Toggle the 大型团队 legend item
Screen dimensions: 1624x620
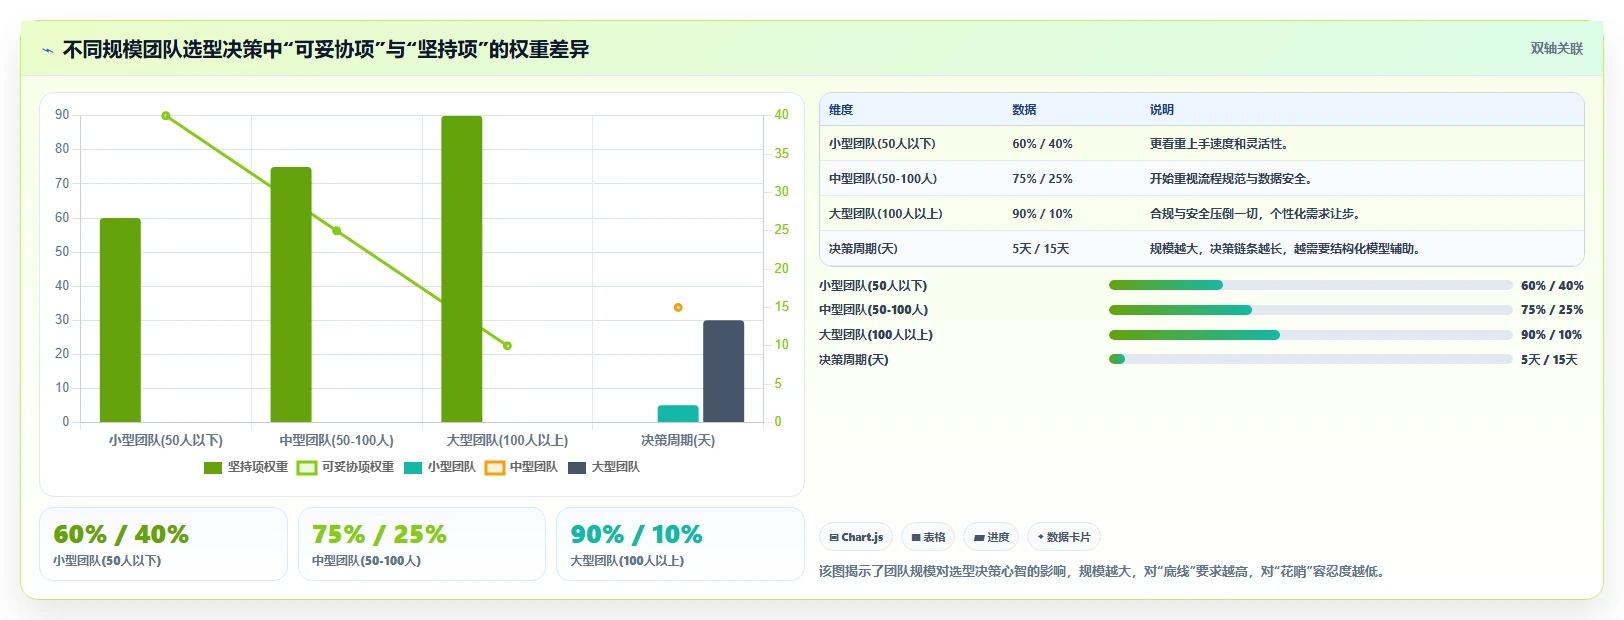[603, 467]
